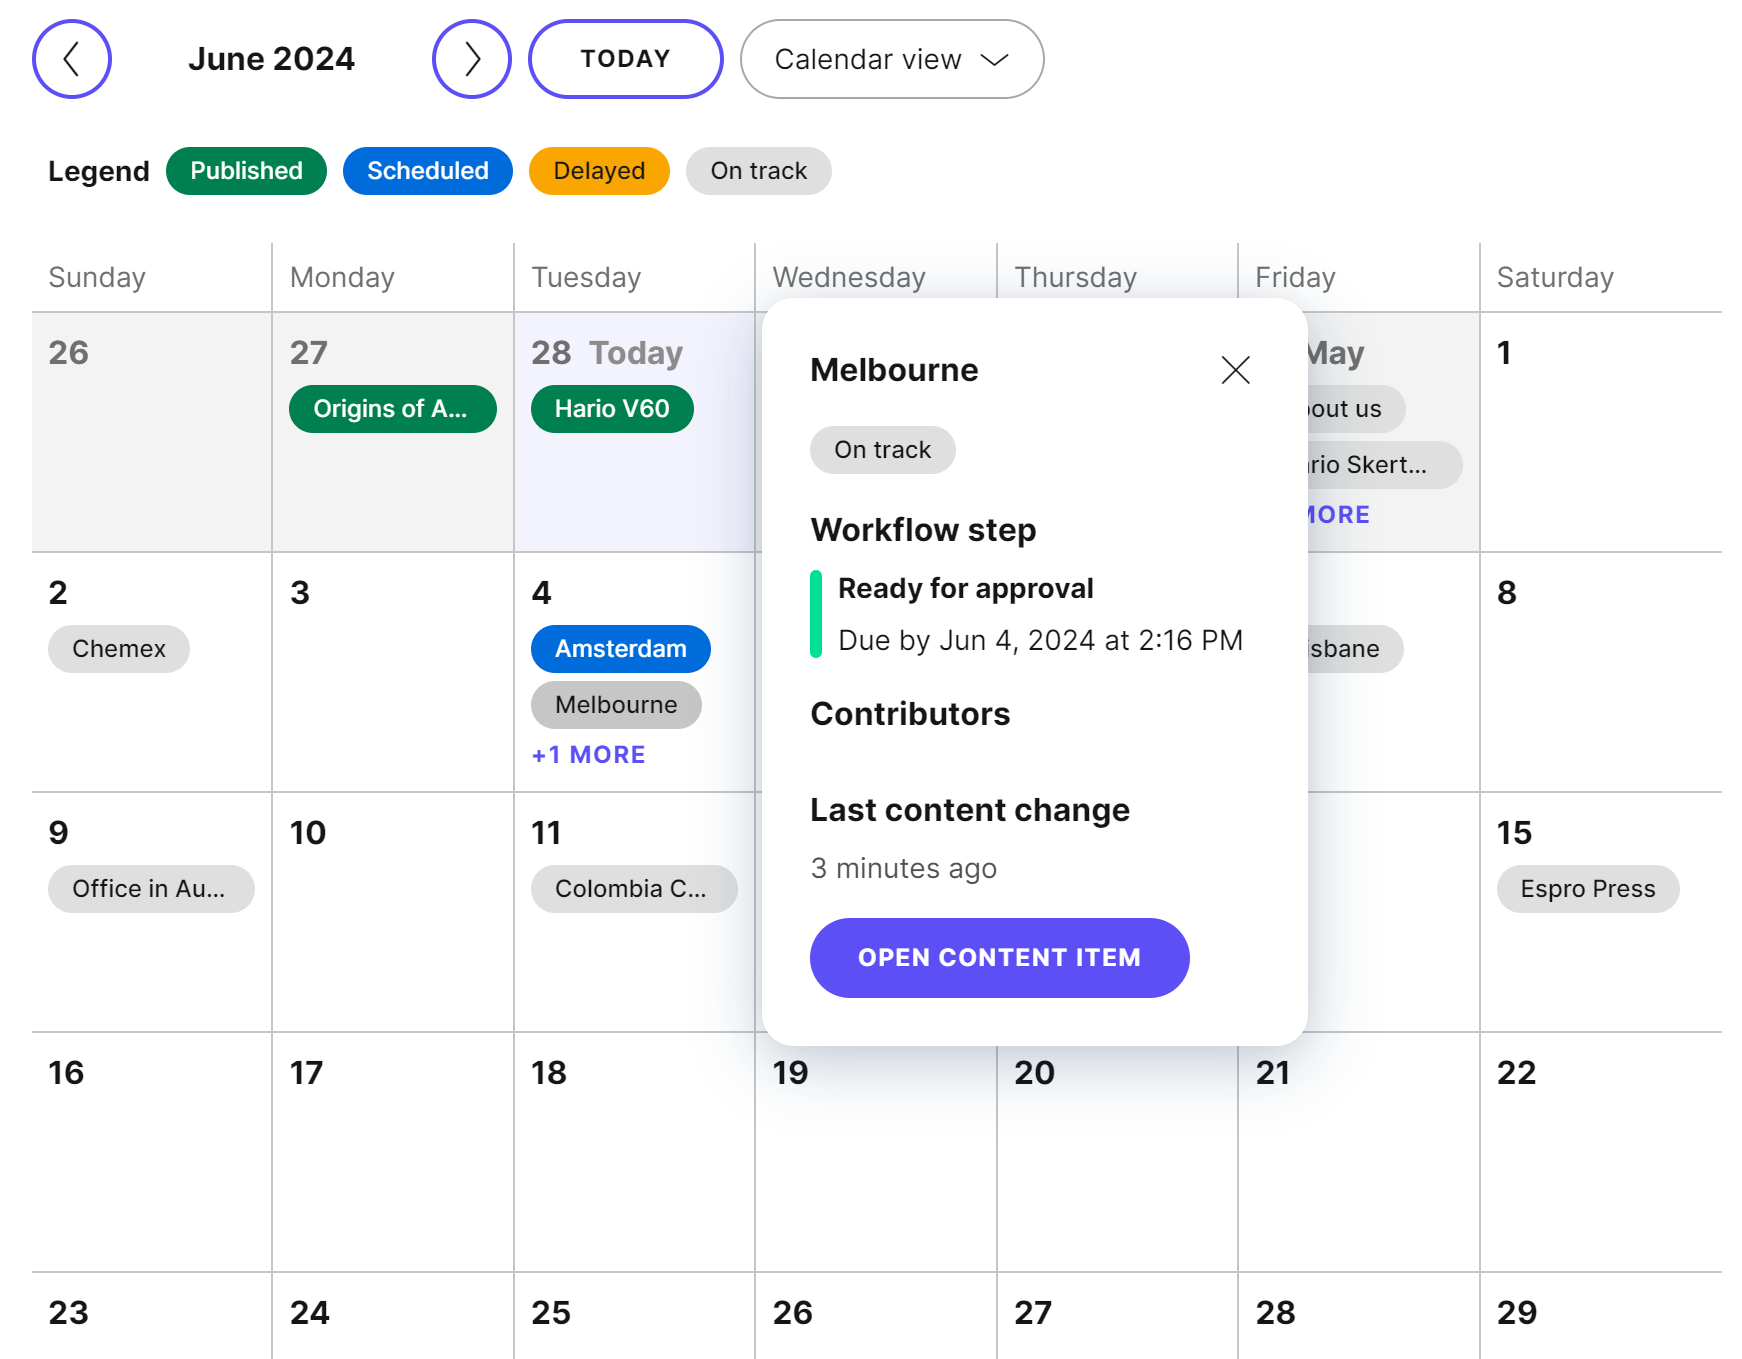The width and height of the screenshot is (1742, 1359).
Task: Toggle the Delayed legend filter
Action: pyautogui.click(x=598, y=170)
